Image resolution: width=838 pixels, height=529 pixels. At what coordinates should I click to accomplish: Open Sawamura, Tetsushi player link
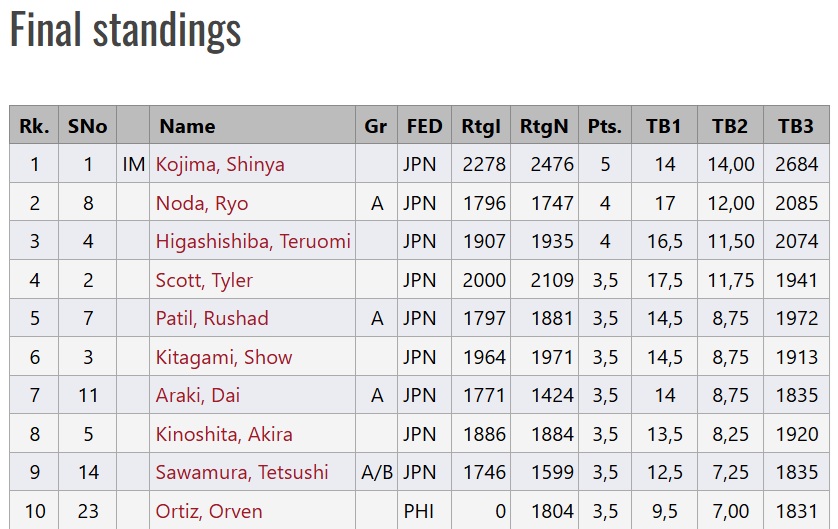pyautogui.click(x=242, y=472)
